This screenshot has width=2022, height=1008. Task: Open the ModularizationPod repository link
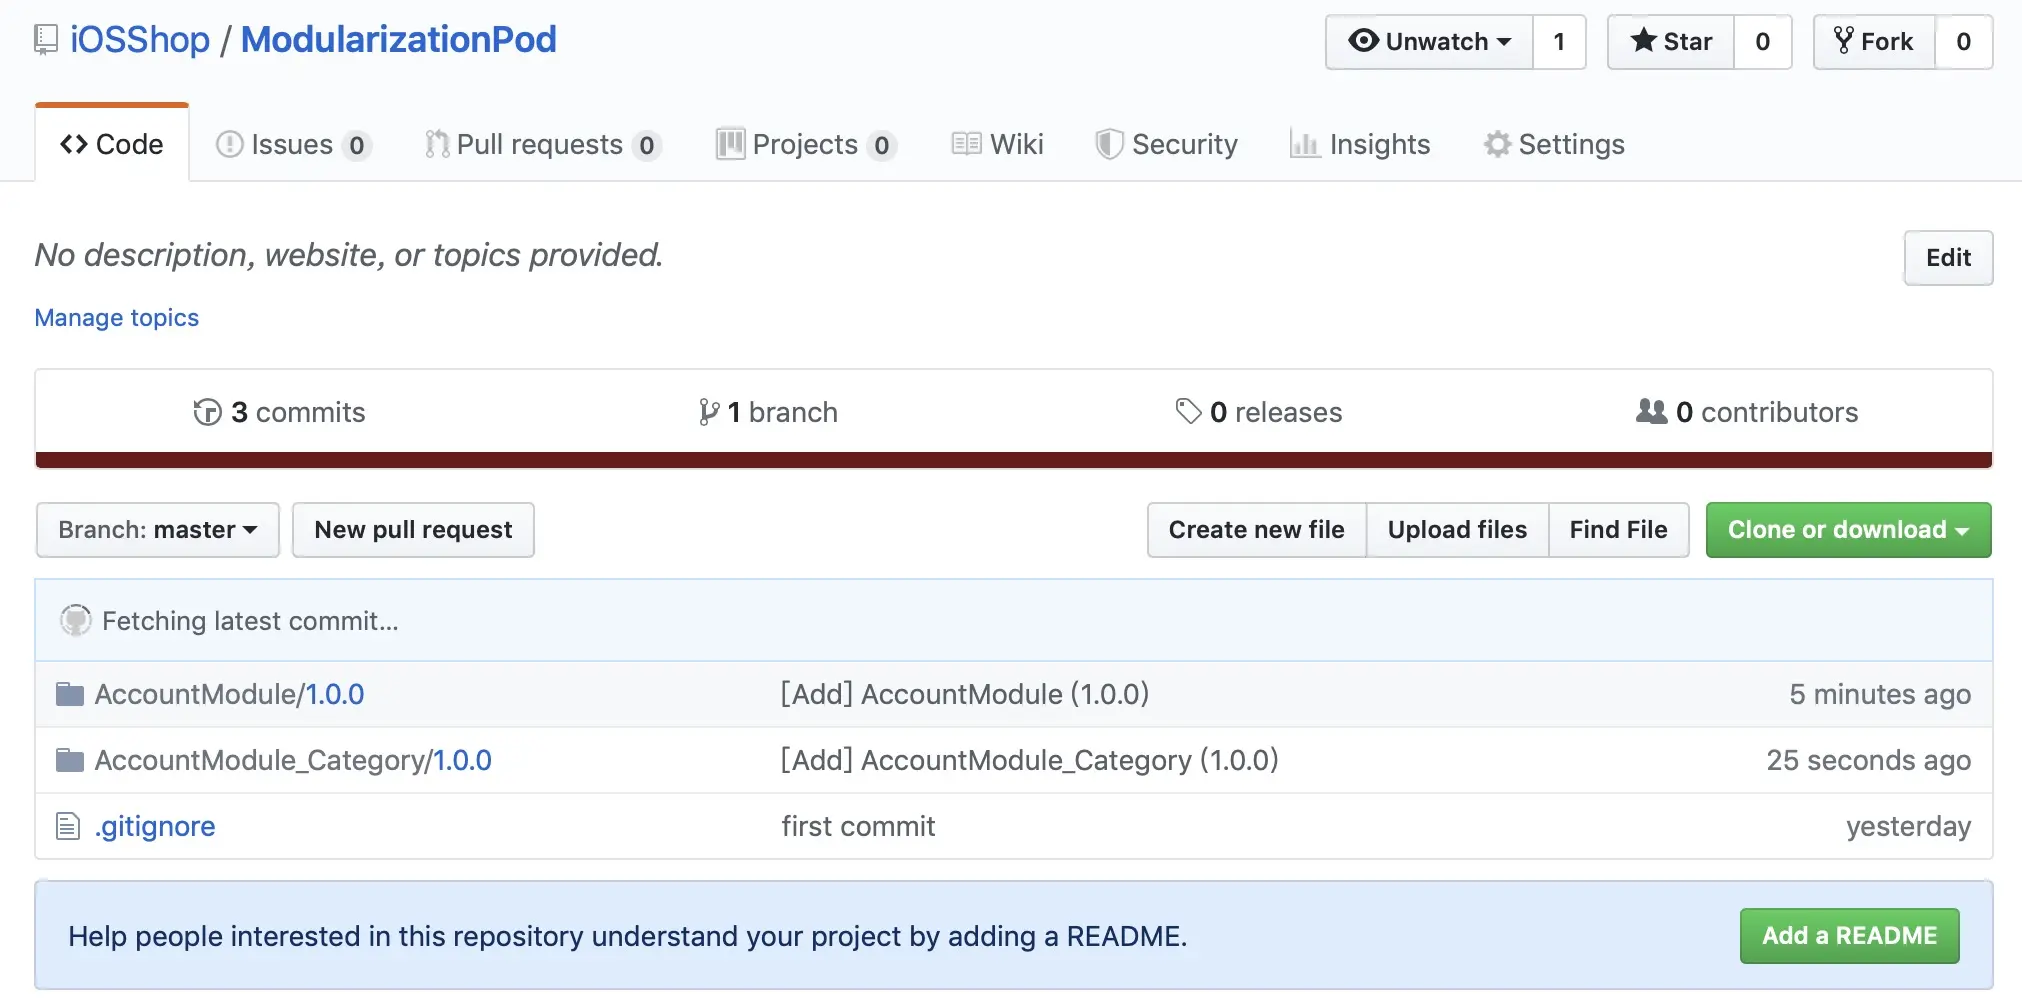coord(398,40)
